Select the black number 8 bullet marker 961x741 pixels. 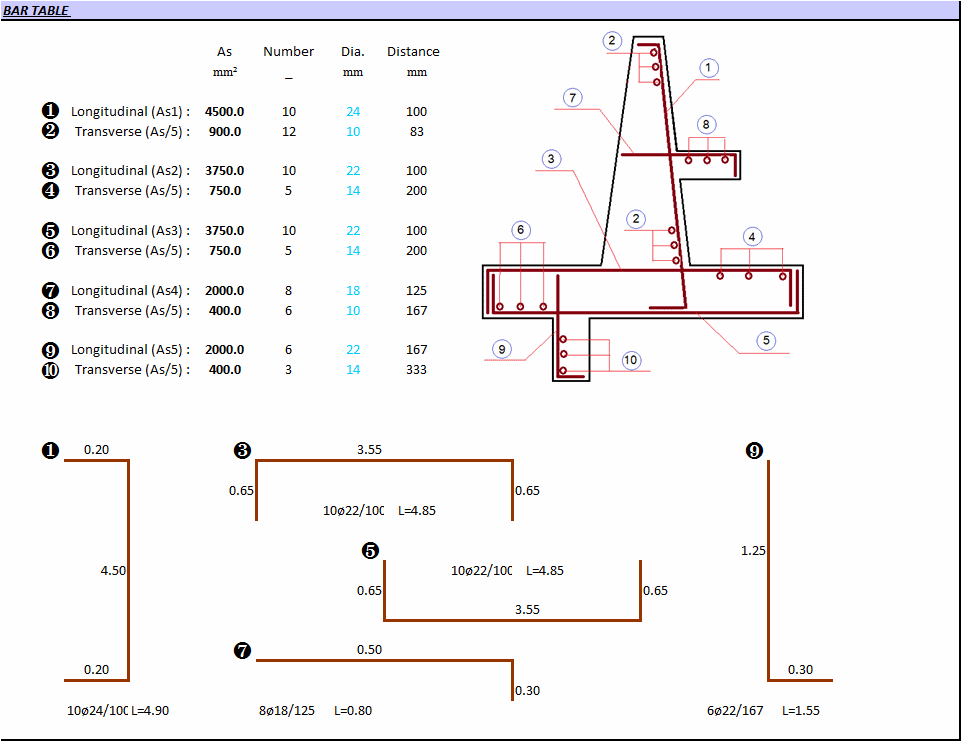click(x=51, y=311)
